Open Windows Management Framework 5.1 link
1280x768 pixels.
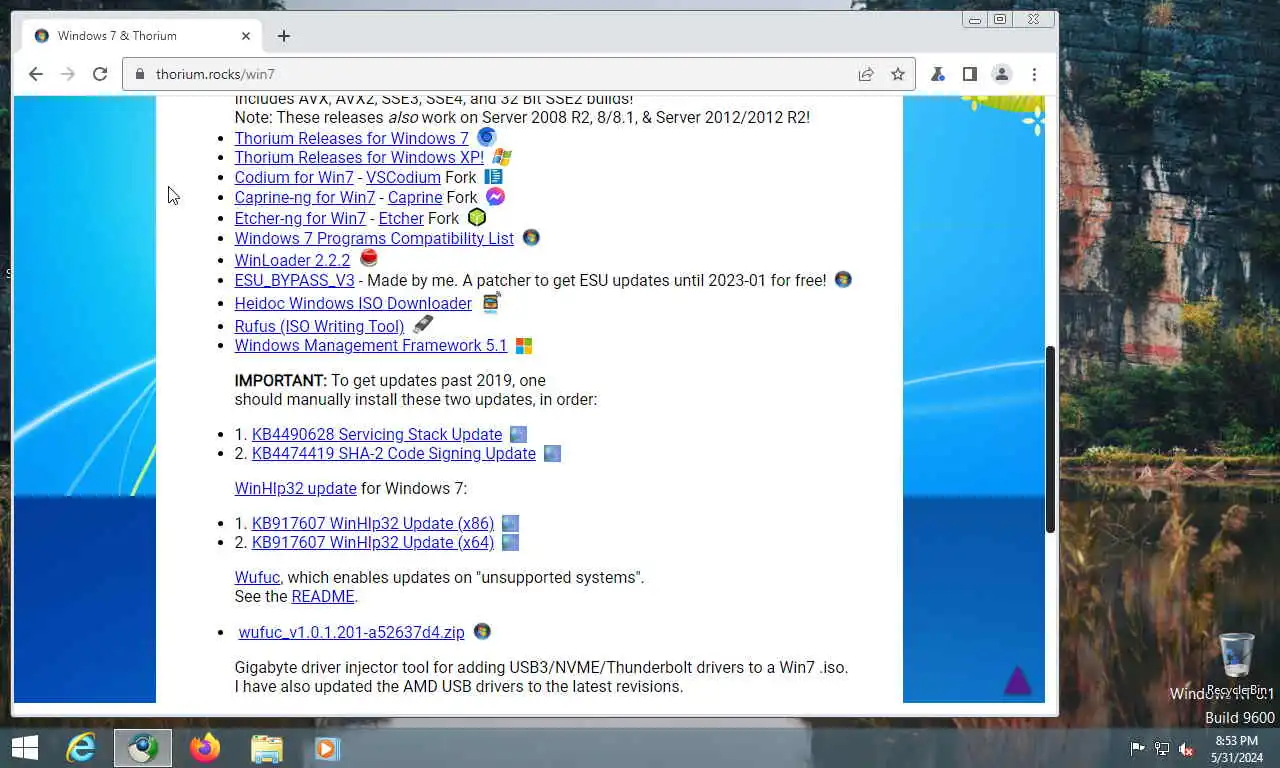(x=371, y=345)
